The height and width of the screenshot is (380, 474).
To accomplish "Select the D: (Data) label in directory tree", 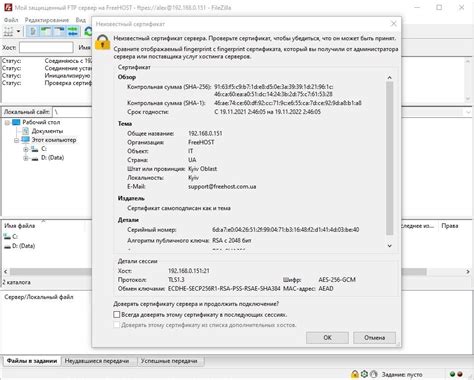I will point(52,158).
